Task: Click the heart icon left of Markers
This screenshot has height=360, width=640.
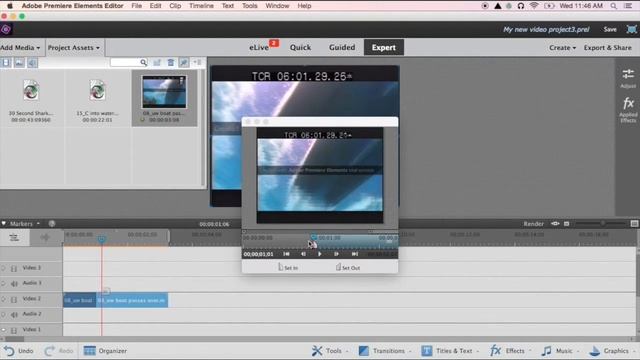Action: [4, 223]
